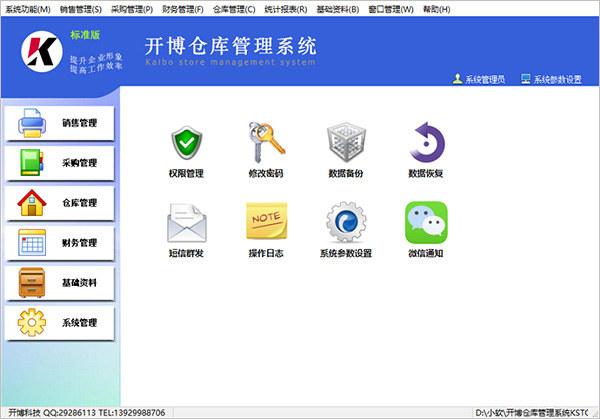Select the 仓库管理 sidebar button label
The height and width of the screenshot is (419, 600).
80,203
